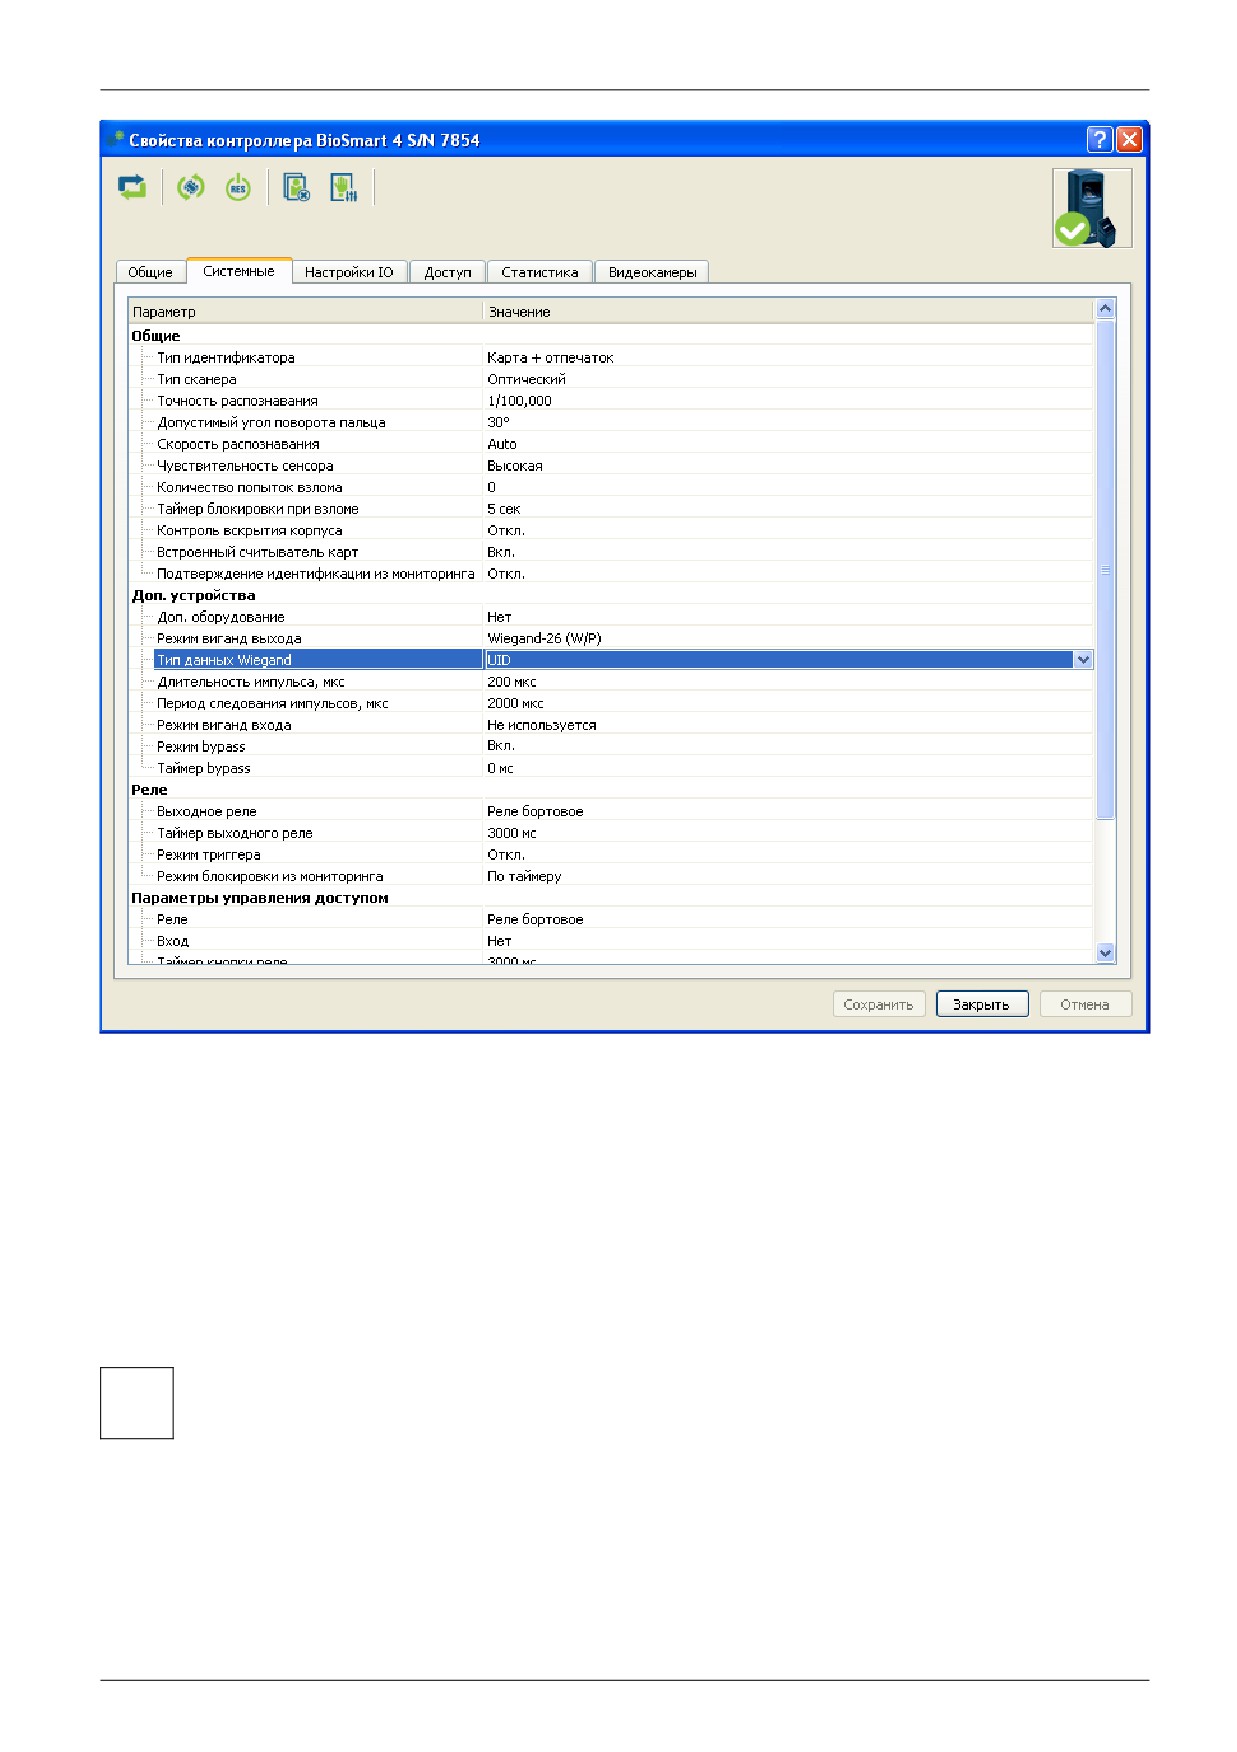Click the Wiegand-26 (W/P) value
Image resolution: width=1237 pixels, height=1752 pixels.
tap(544, 638)
